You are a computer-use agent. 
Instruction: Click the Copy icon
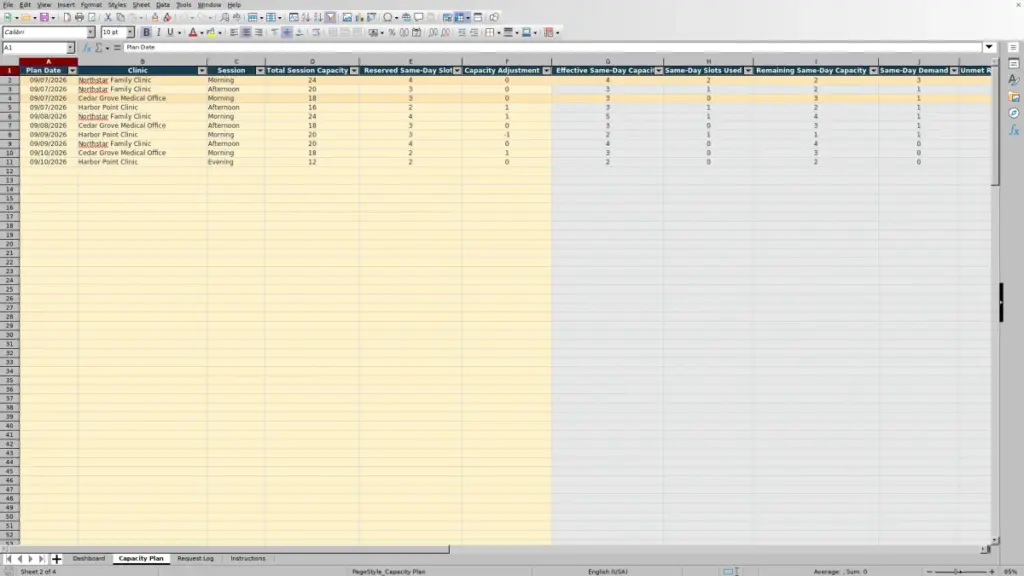120,17
